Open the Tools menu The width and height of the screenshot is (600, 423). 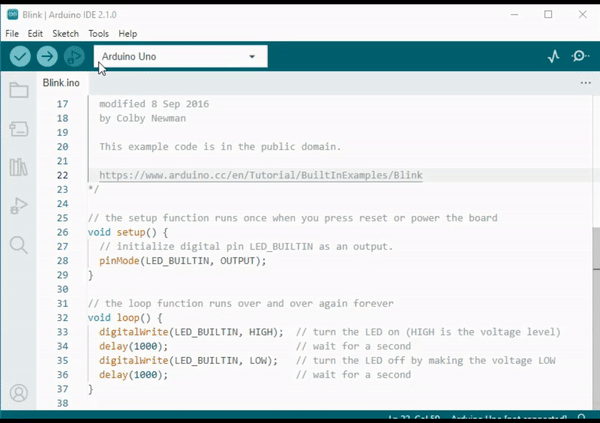99,34
